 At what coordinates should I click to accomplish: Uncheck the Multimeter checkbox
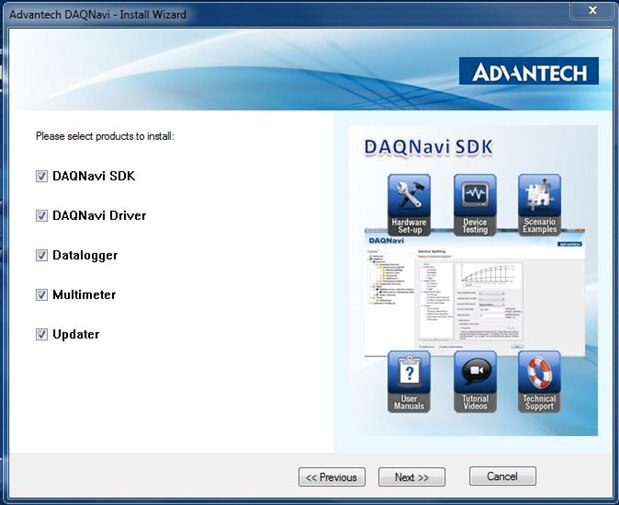tap(42, 295)
